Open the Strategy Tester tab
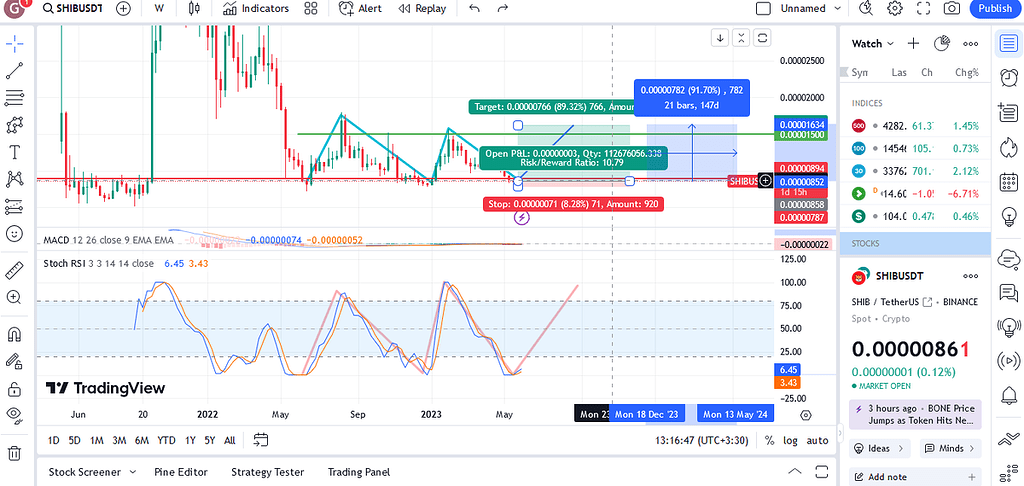Image resolution: width=1024 pixels, height=486 pixels. pos(267,472)
